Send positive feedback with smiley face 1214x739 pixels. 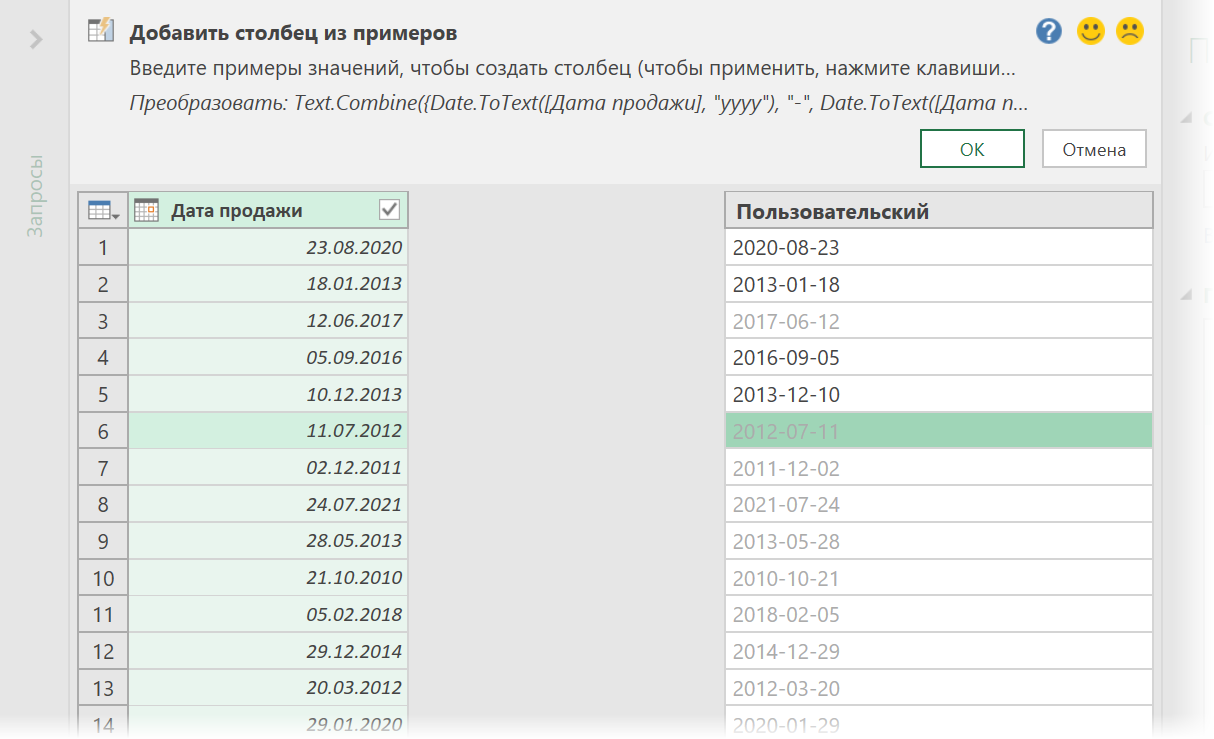tap(1090, 32)
